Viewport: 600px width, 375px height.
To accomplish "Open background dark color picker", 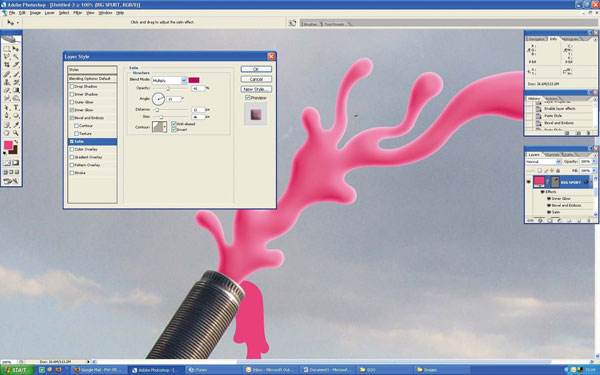I will pos(14,150).
